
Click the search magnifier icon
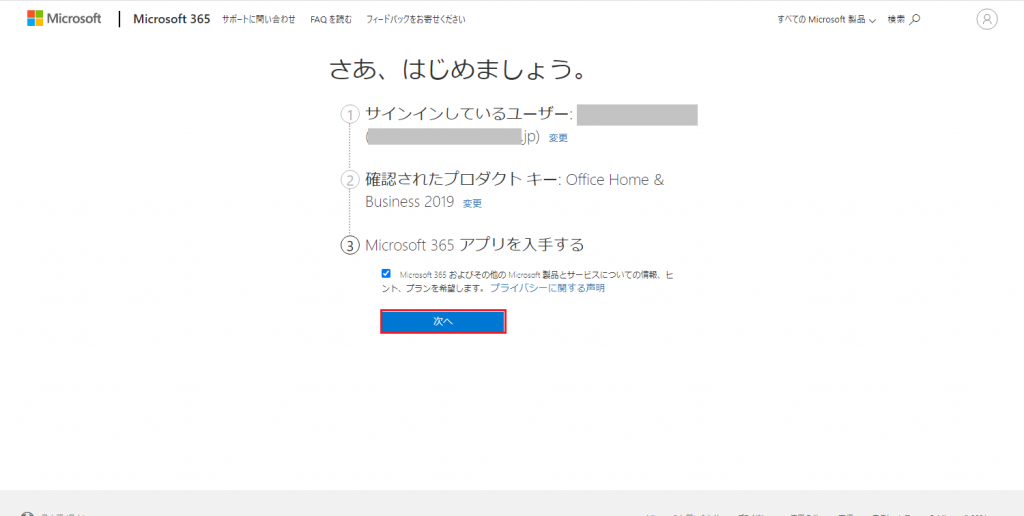(x=915, y=20)
